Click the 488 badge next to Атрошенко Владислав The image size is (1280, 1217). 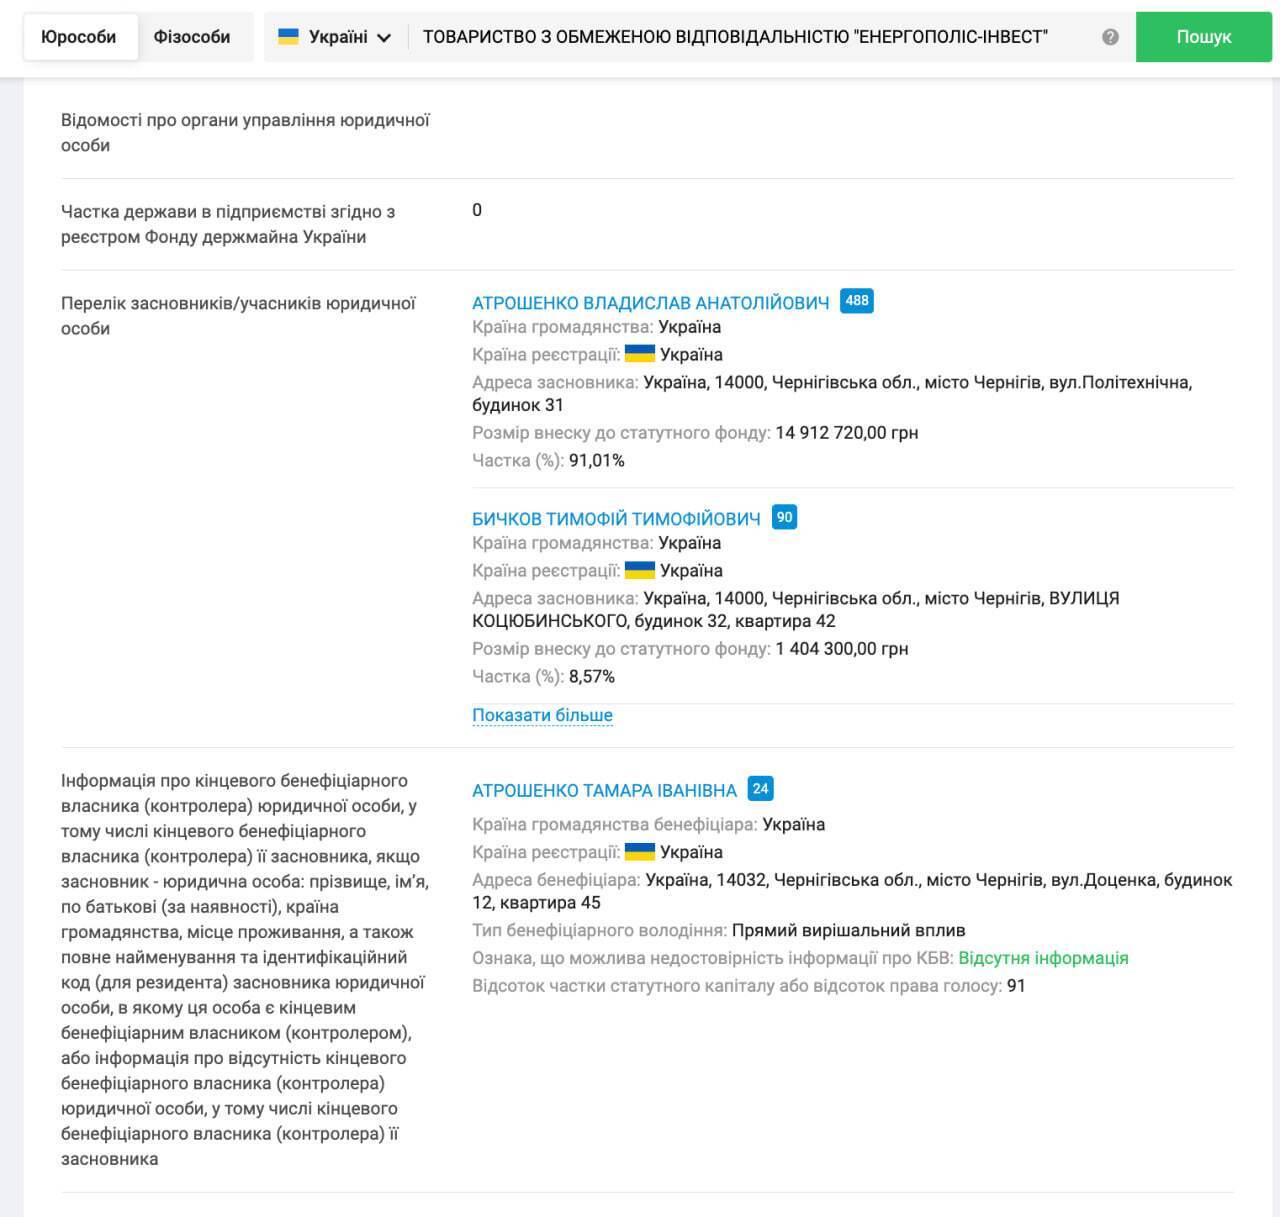pos(856,301)
